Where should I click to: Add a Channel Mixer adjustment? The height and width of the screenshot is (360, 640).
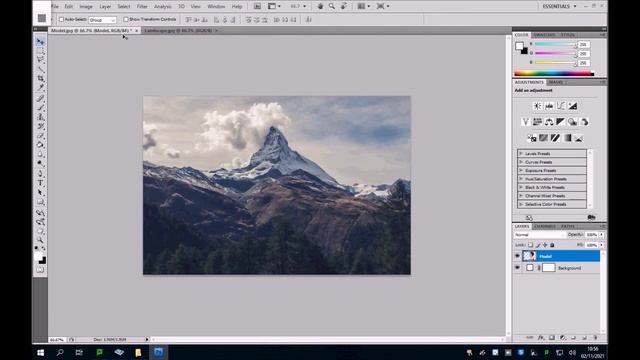(x=584, y=122)
